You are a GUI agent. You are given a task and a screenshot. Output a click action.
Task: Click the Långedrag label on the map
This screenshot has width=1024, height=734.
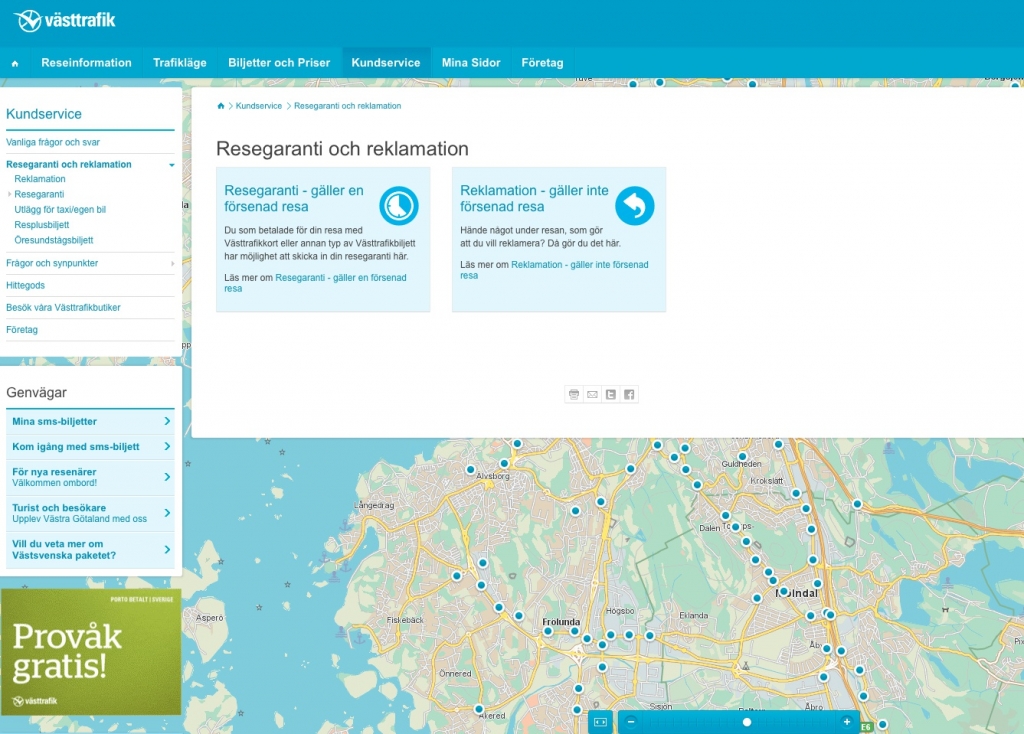(x=374, y=505)
